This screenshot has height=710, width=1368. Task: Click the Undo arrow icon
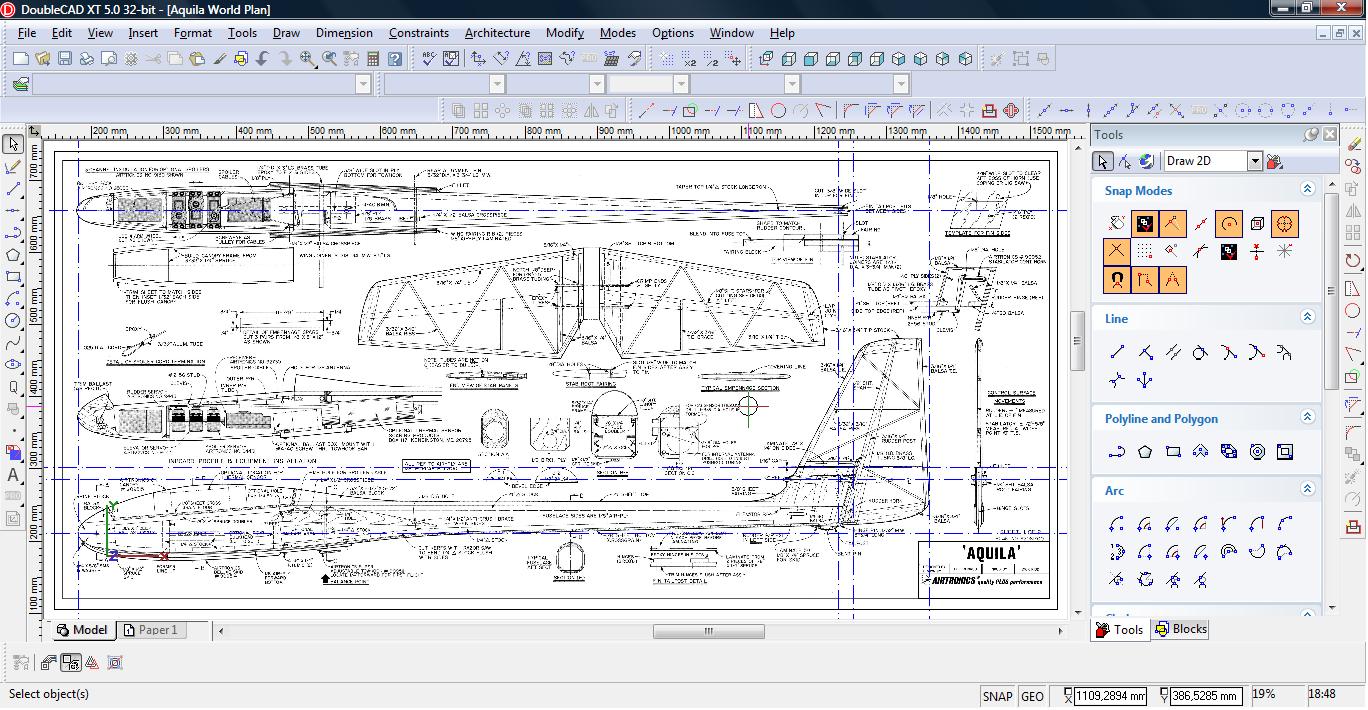tap(263, 59)
